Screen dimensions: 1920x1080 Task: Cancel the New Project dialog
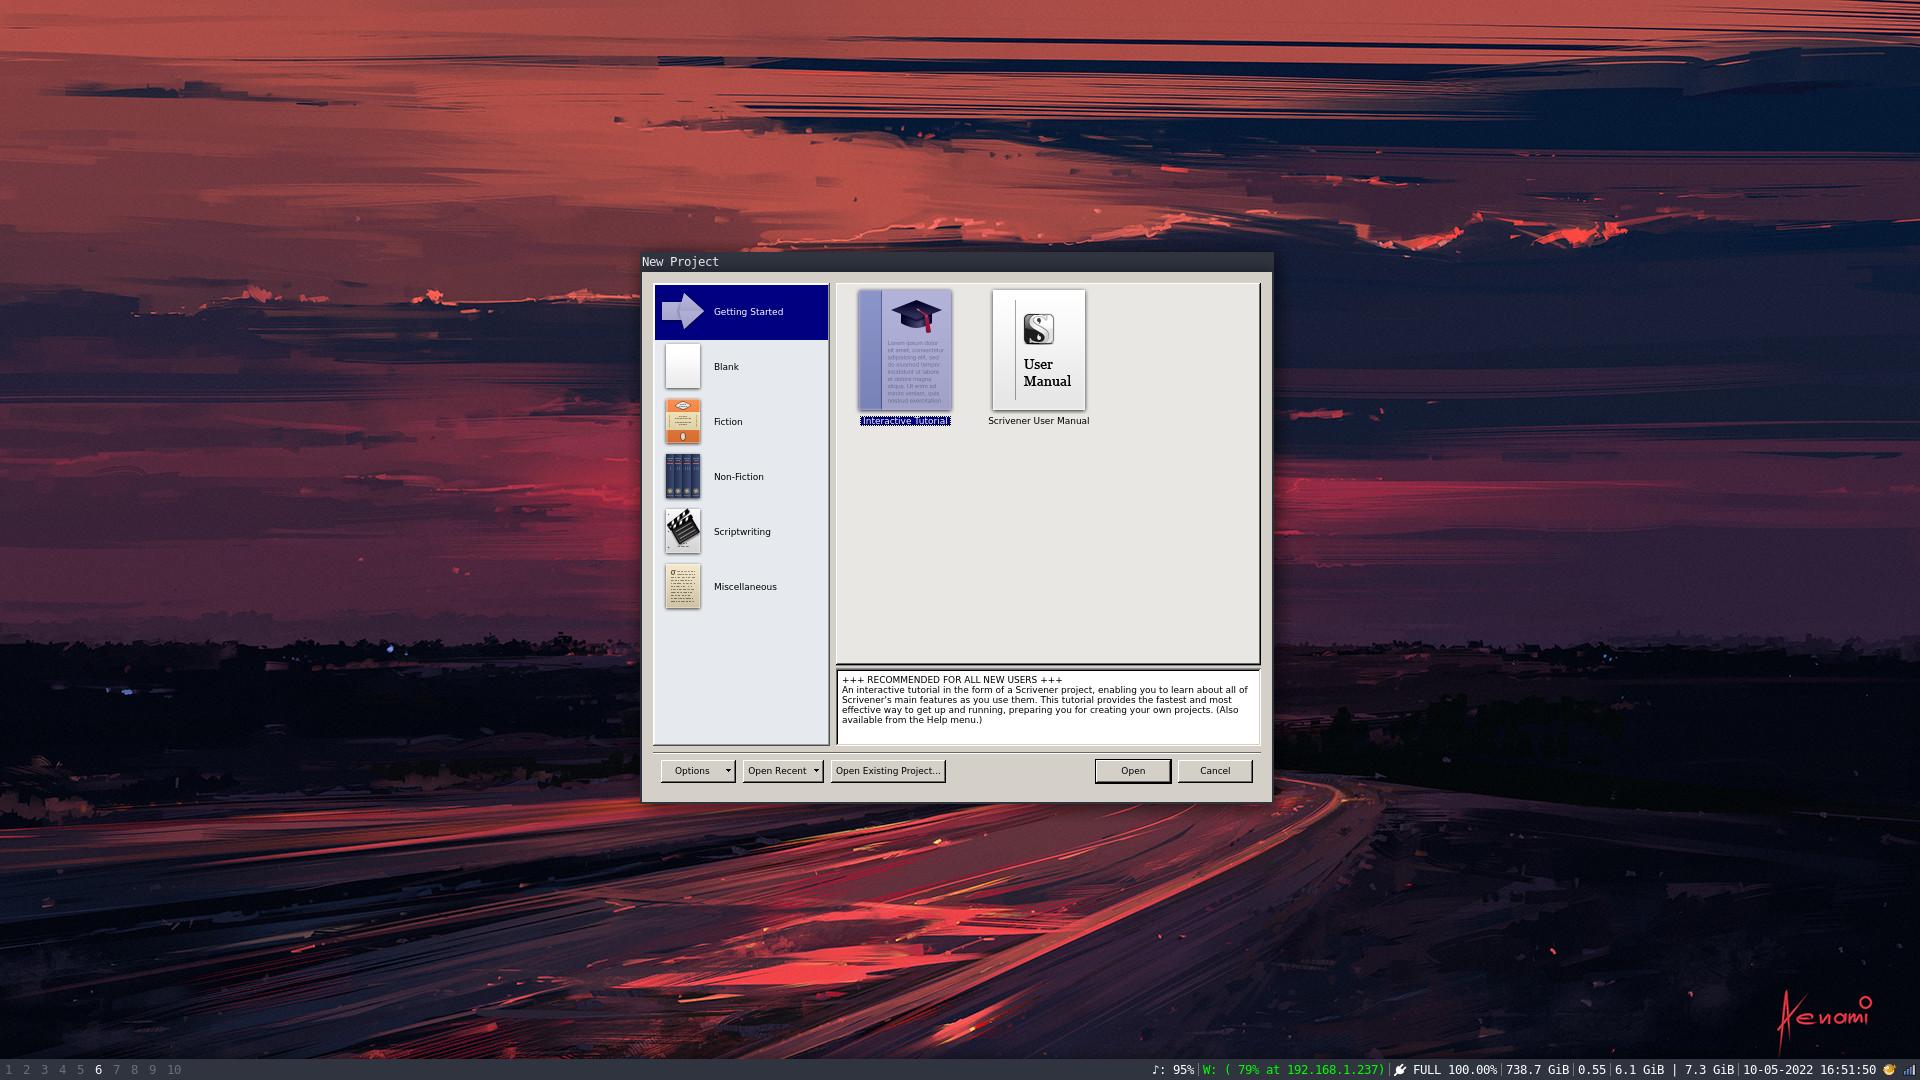1215,771
